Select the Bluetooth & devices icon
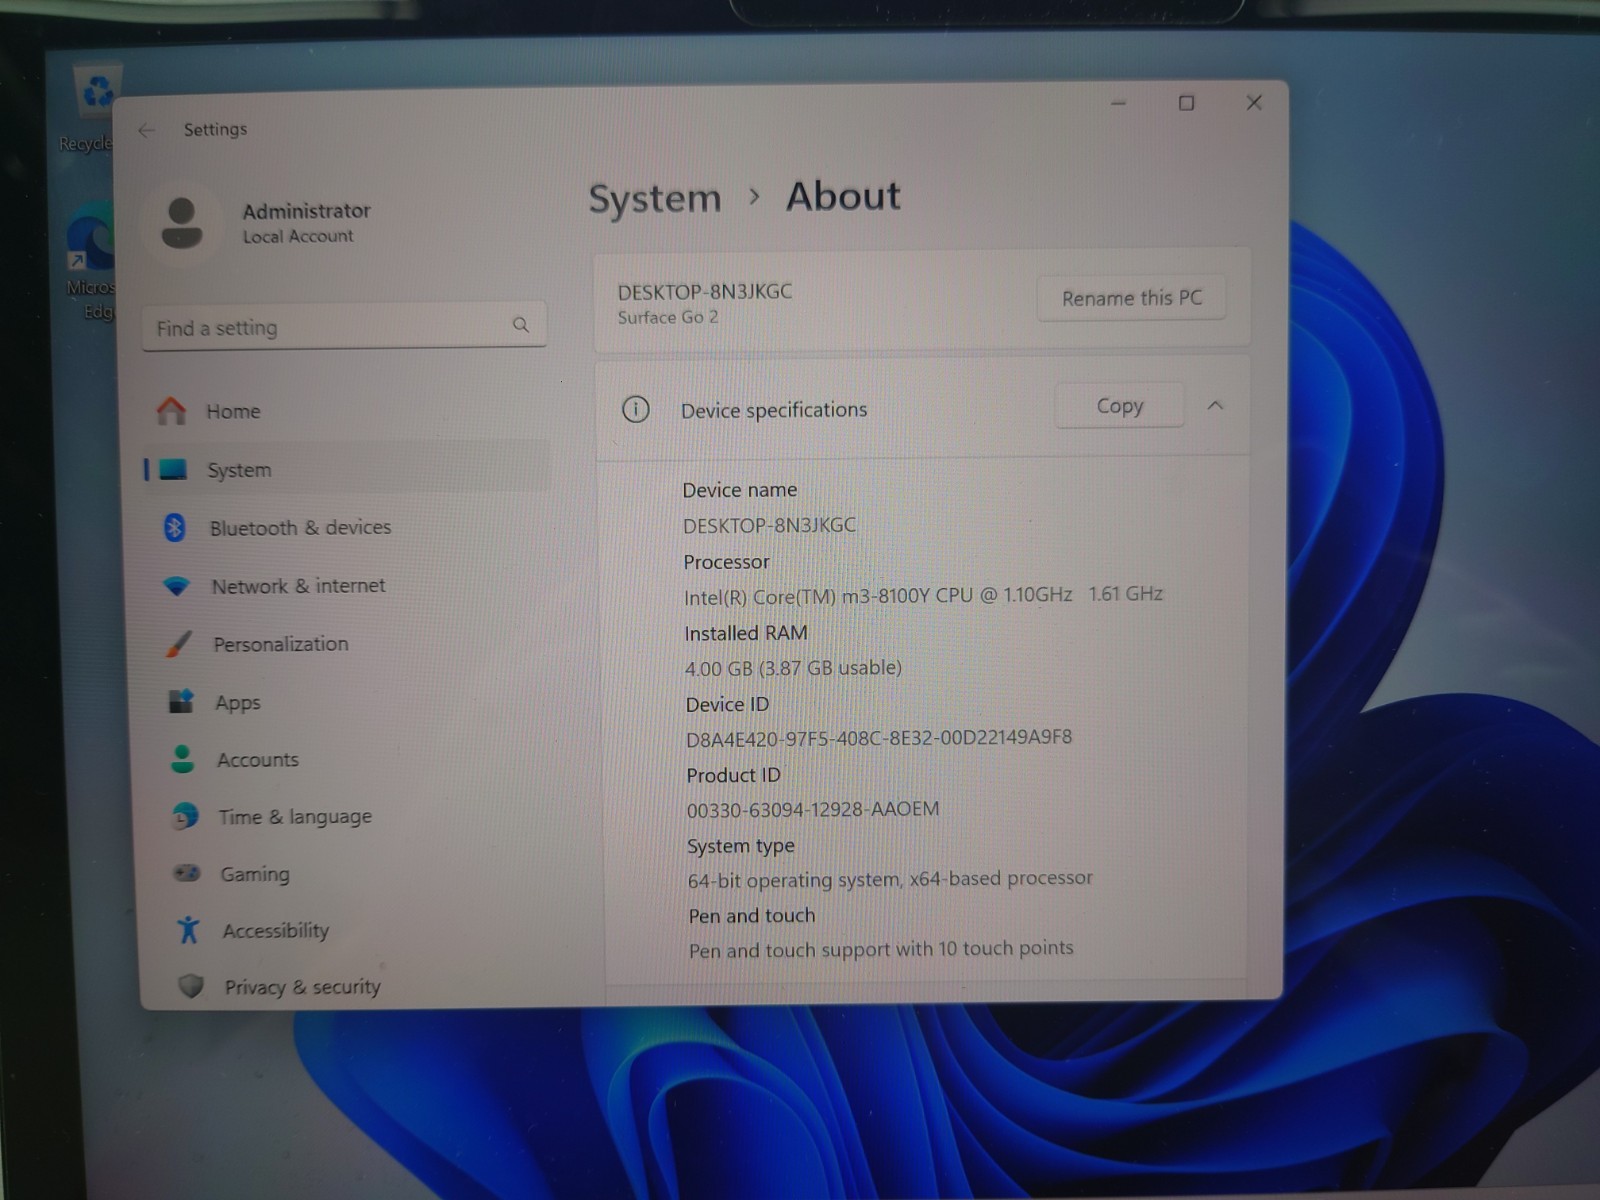 (x=175, y=527)
